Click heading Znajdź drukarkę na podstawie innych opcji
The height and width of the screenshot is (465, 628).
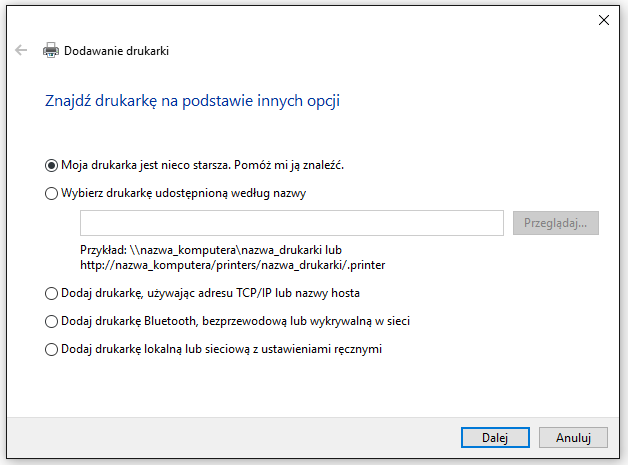click(192, 101)
